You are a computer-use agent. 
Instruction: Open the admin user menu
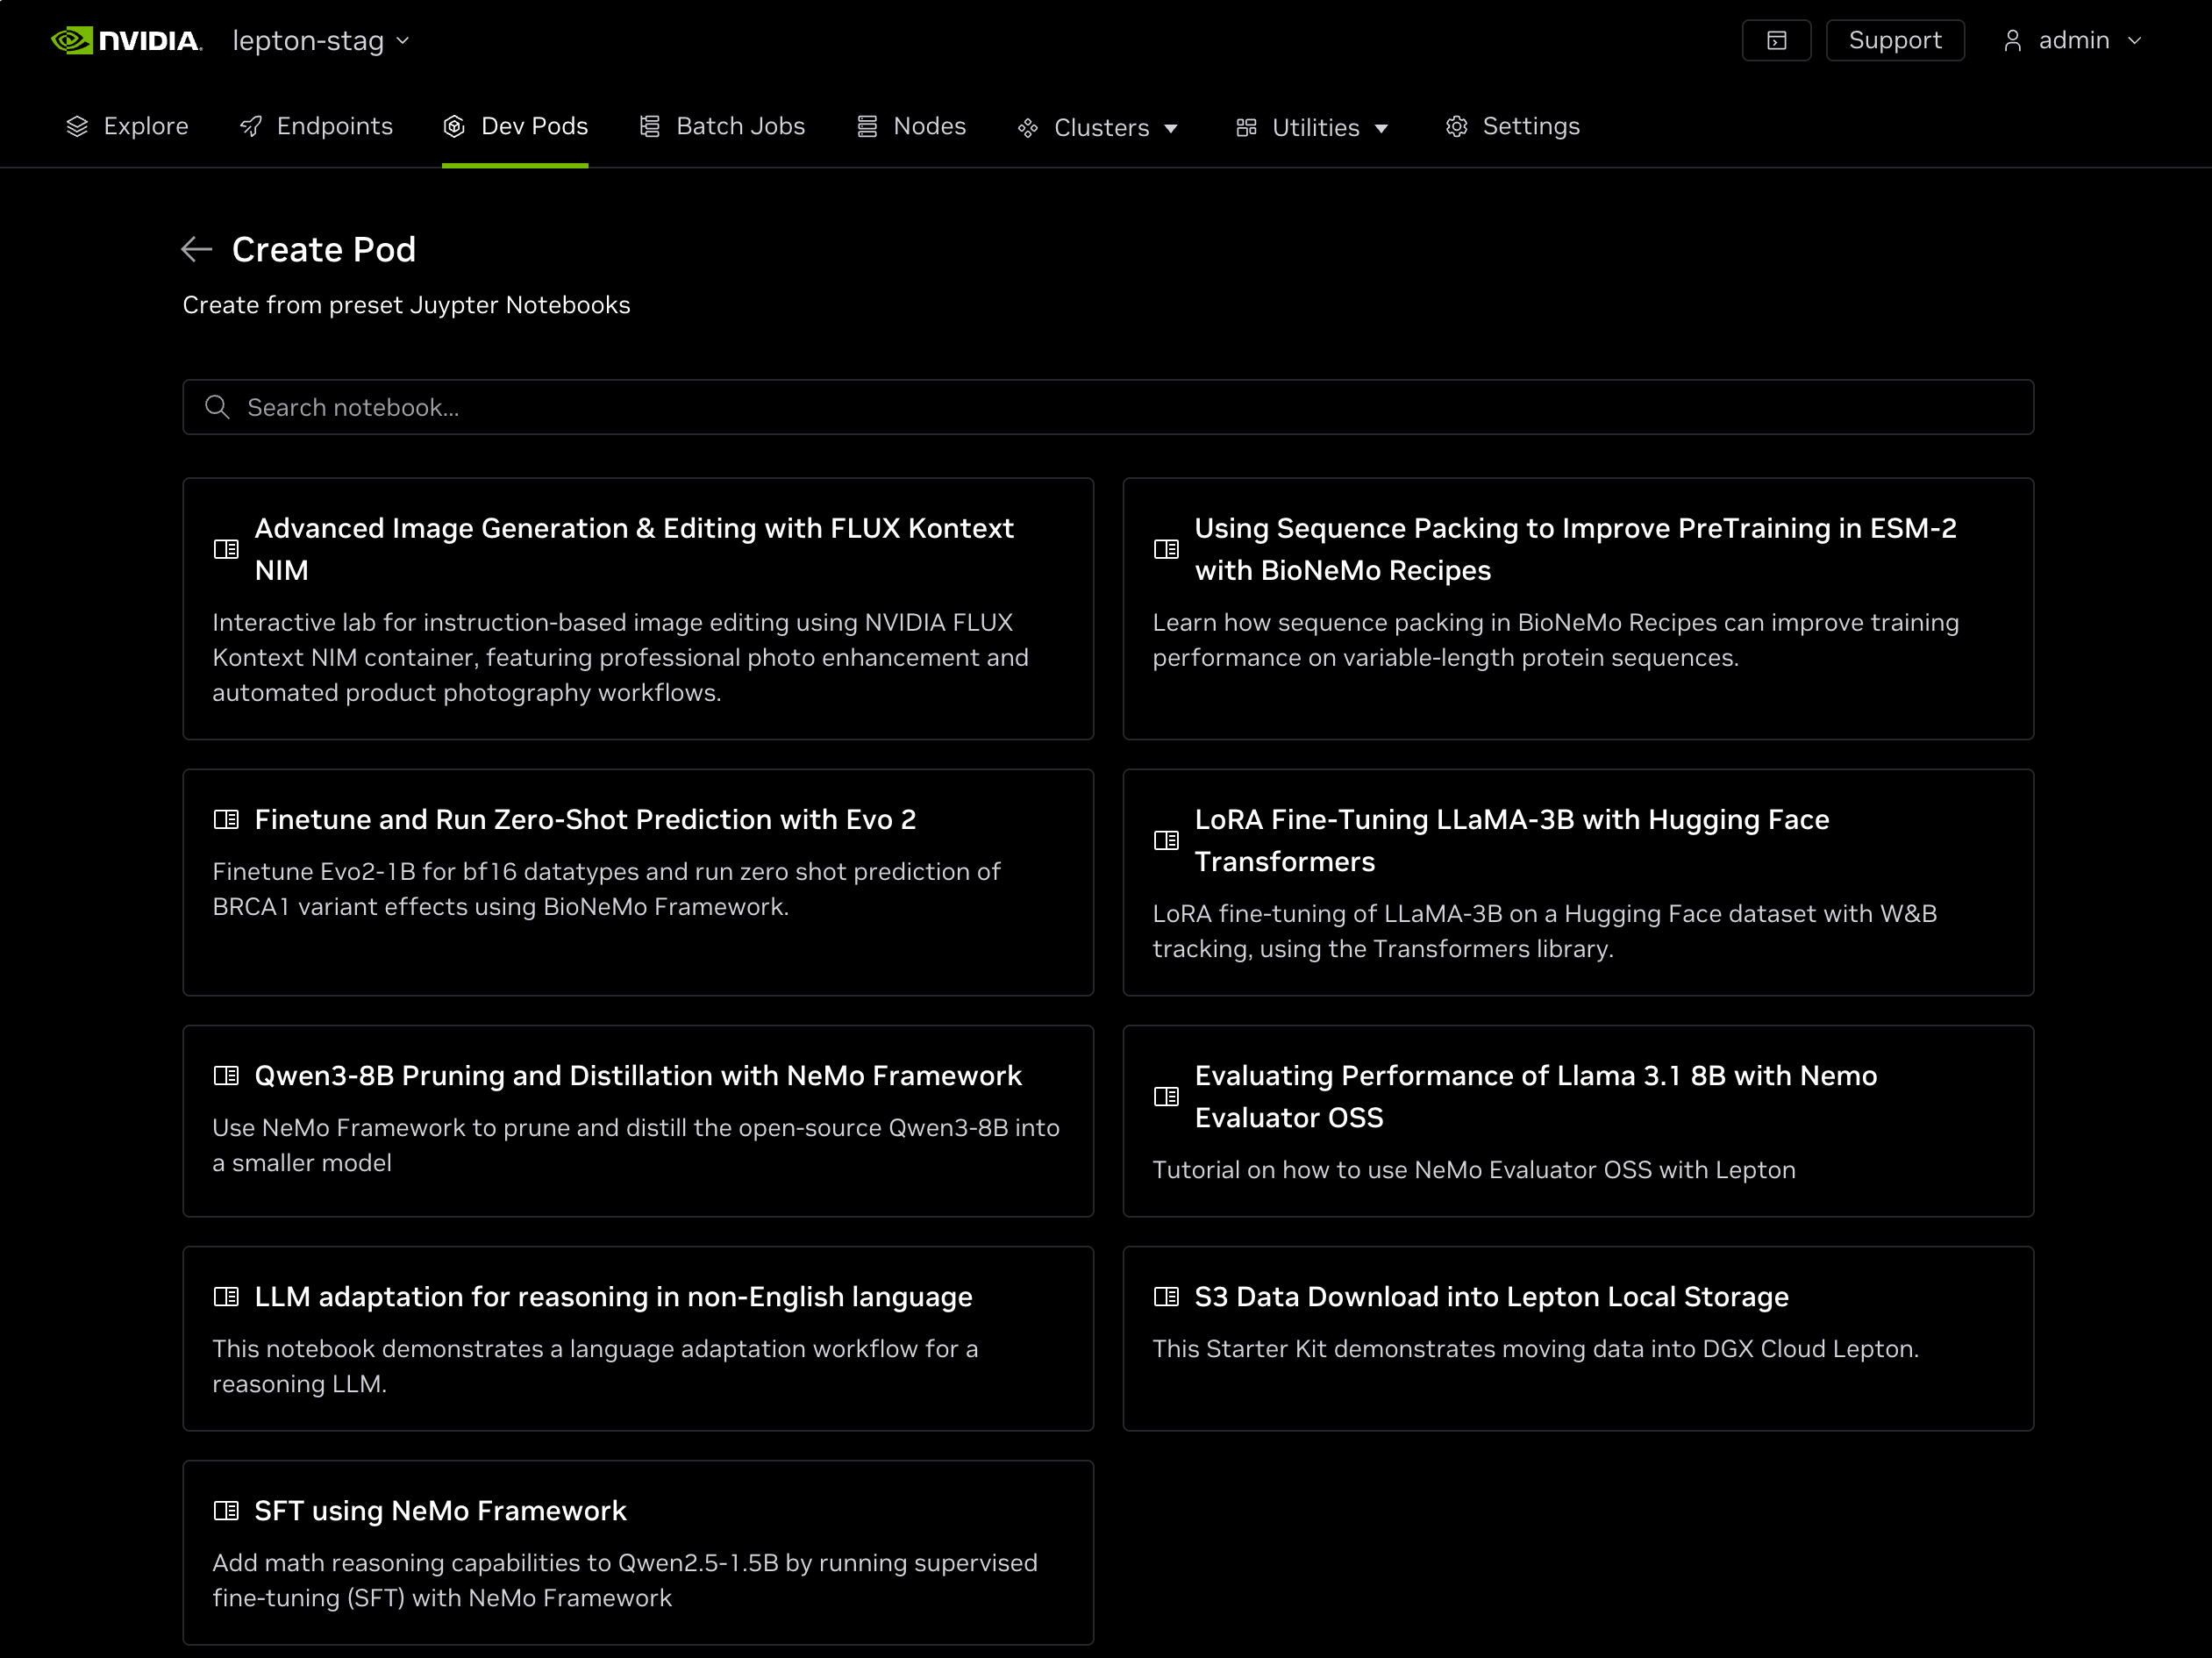[x=2073, y=41]
